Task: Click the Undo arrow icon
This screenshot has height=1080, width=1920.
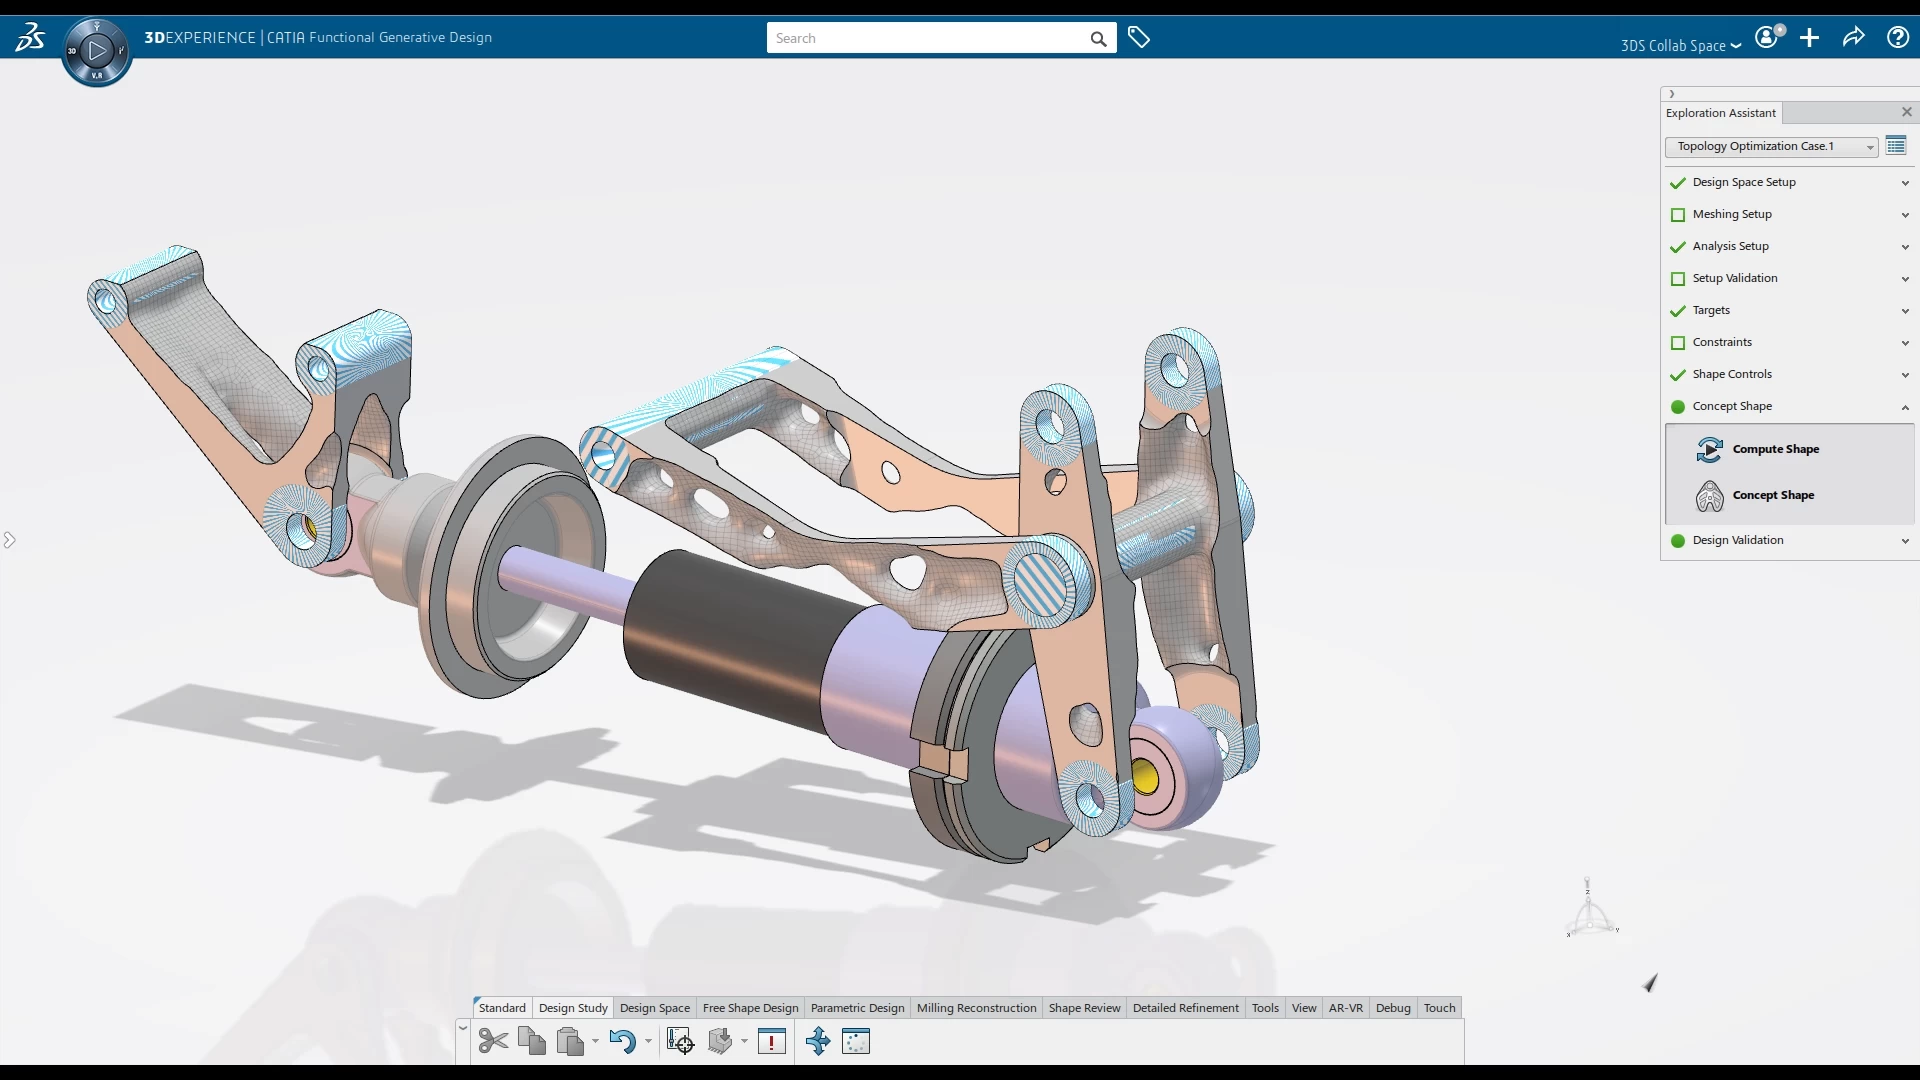Action: pyautogui.click(x=622, y=1040)
